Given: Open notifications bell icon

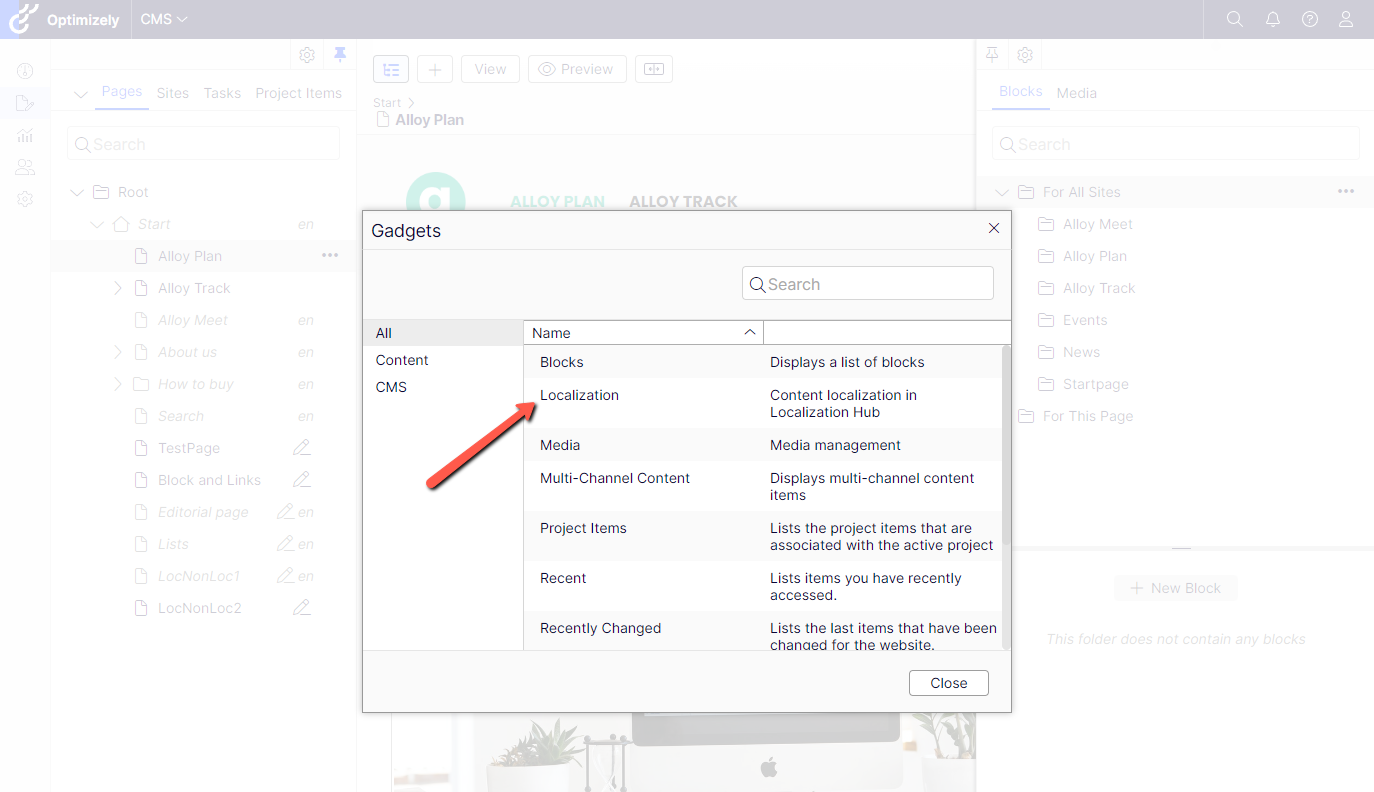Looking at the screenshot, I should tap(1272, 19).
